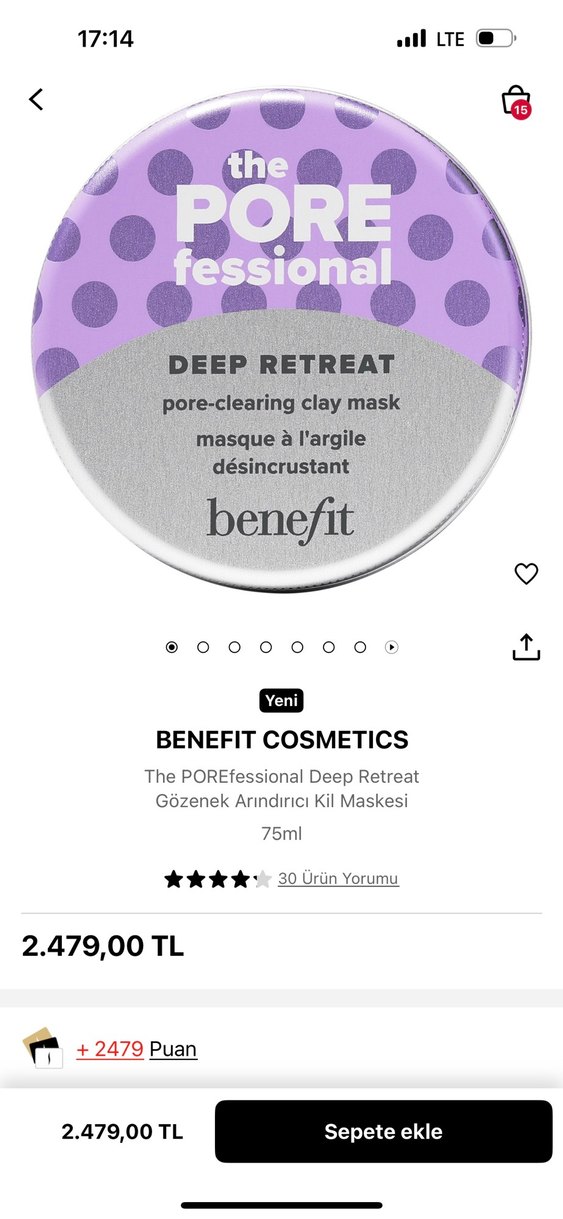Open the + 2479 Puan points link
563x1219 pixels.
pos(137,1049)
